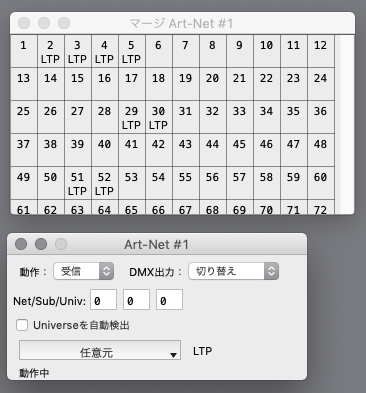Select channel 42 cell

click(159, 150)
